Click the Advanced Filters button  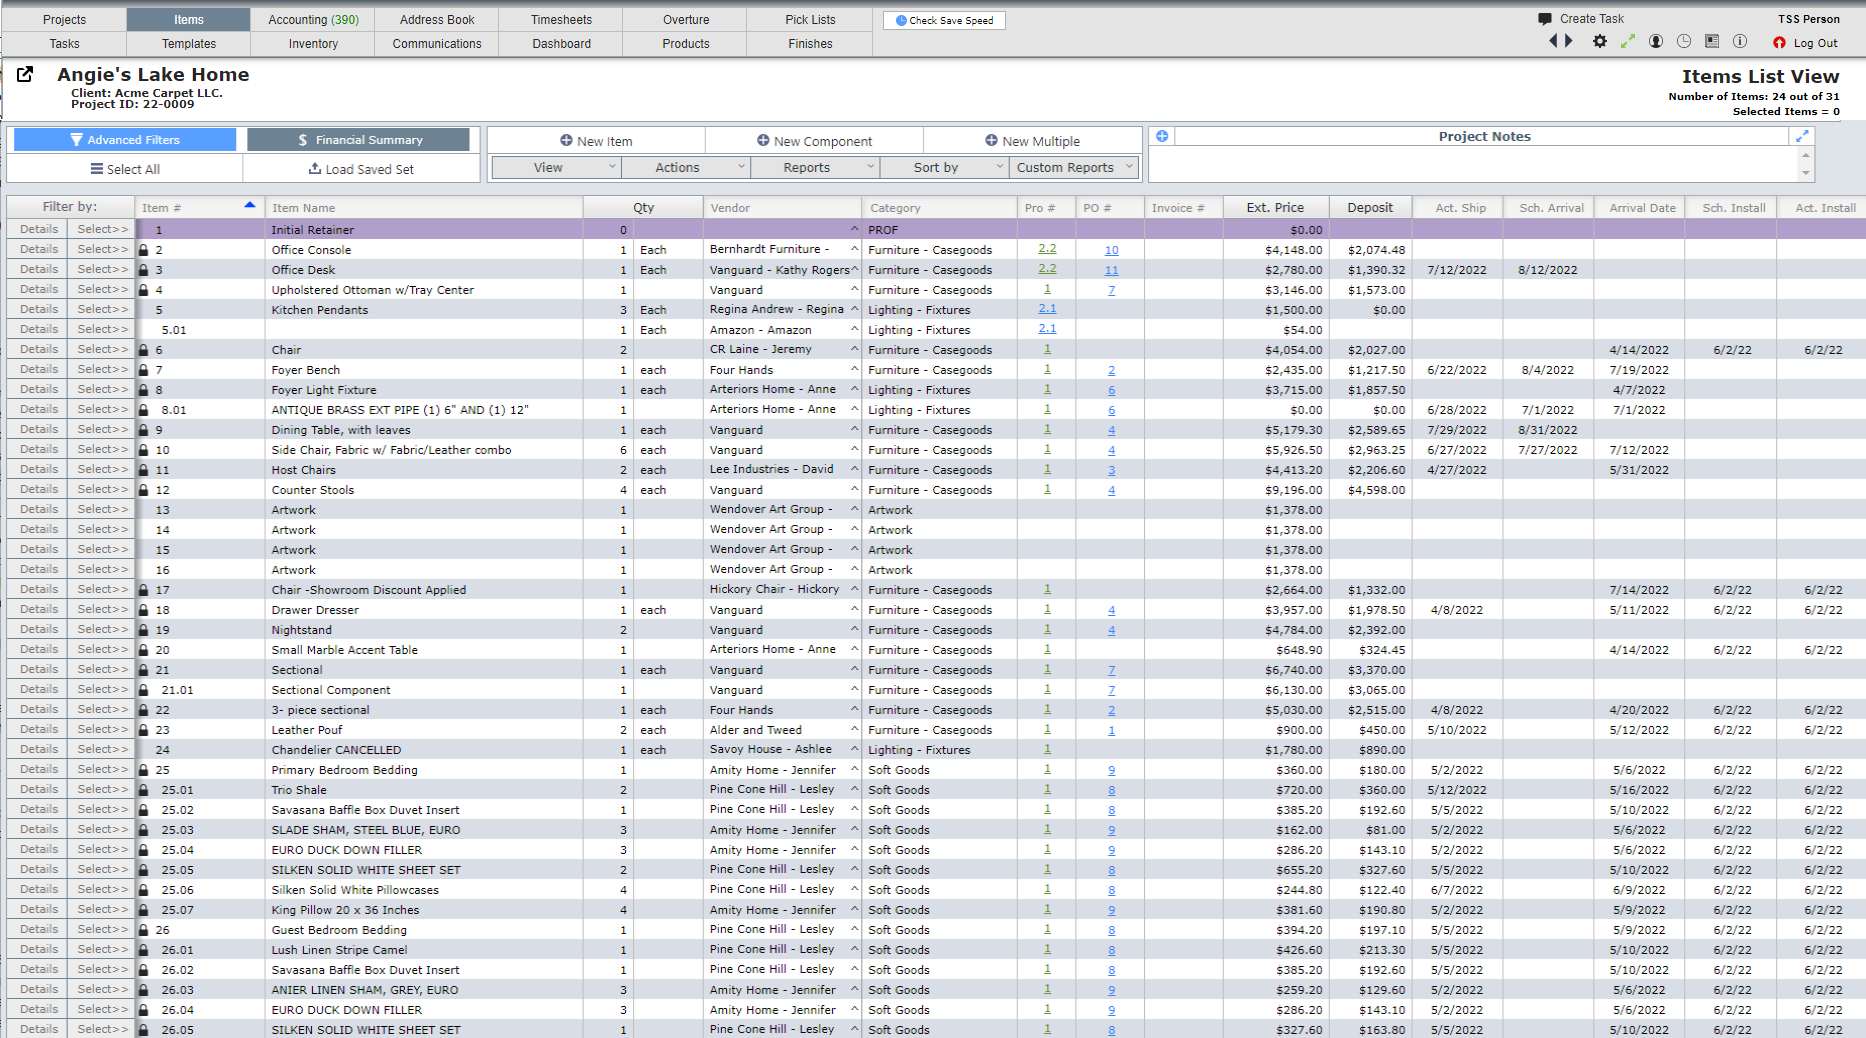[x=125, y=140]
